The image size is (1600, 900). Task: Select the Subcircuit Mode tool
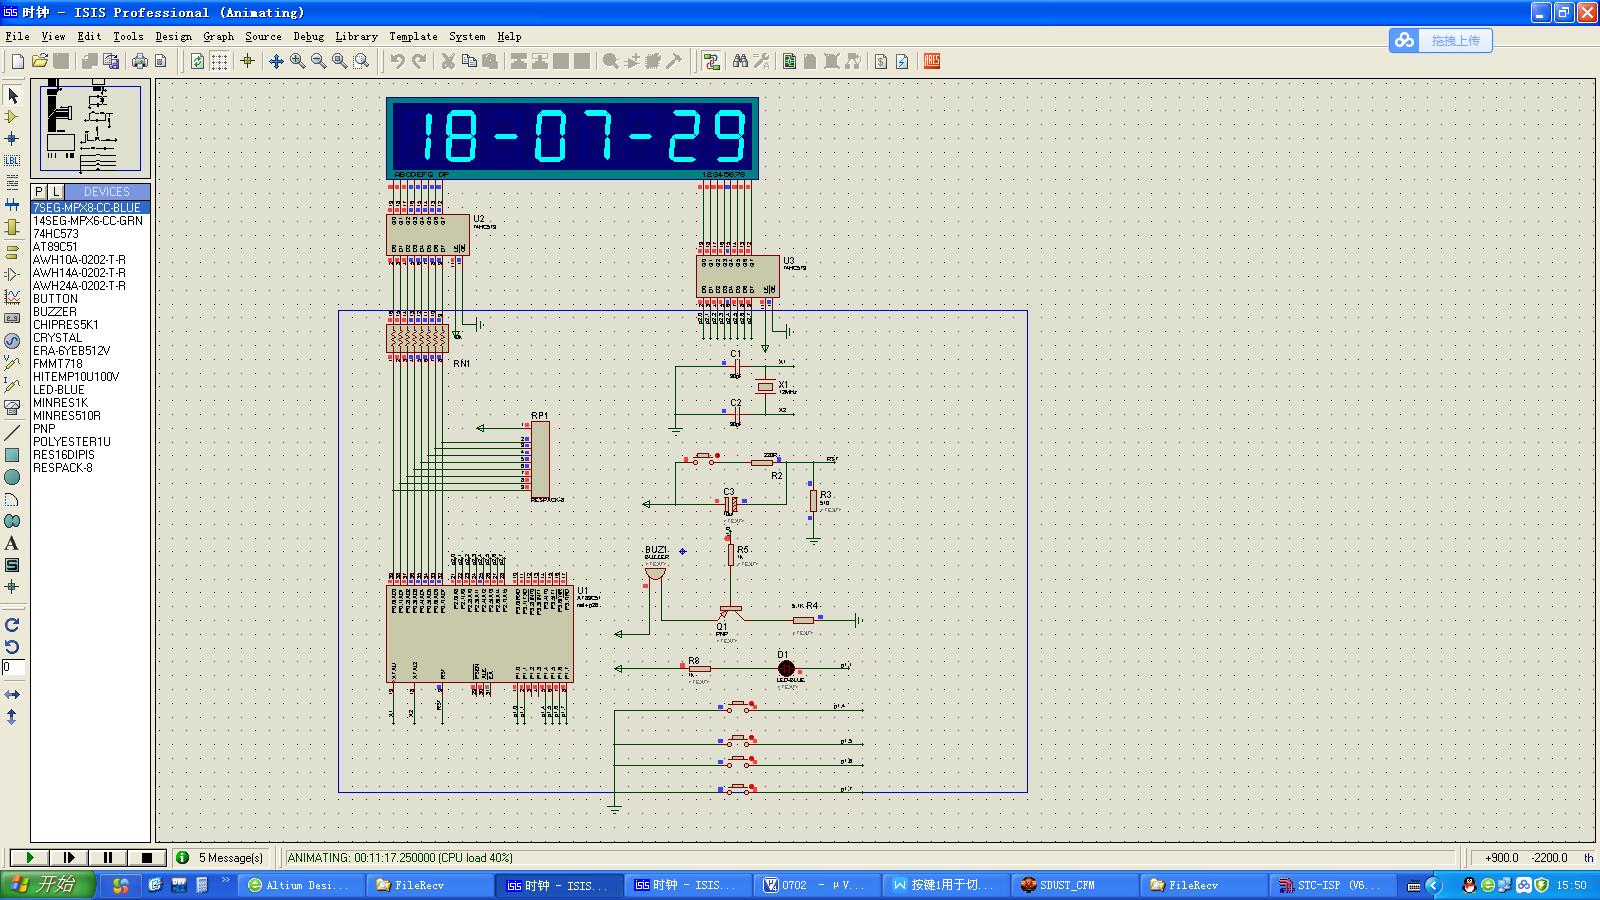[x=12, y=227]
